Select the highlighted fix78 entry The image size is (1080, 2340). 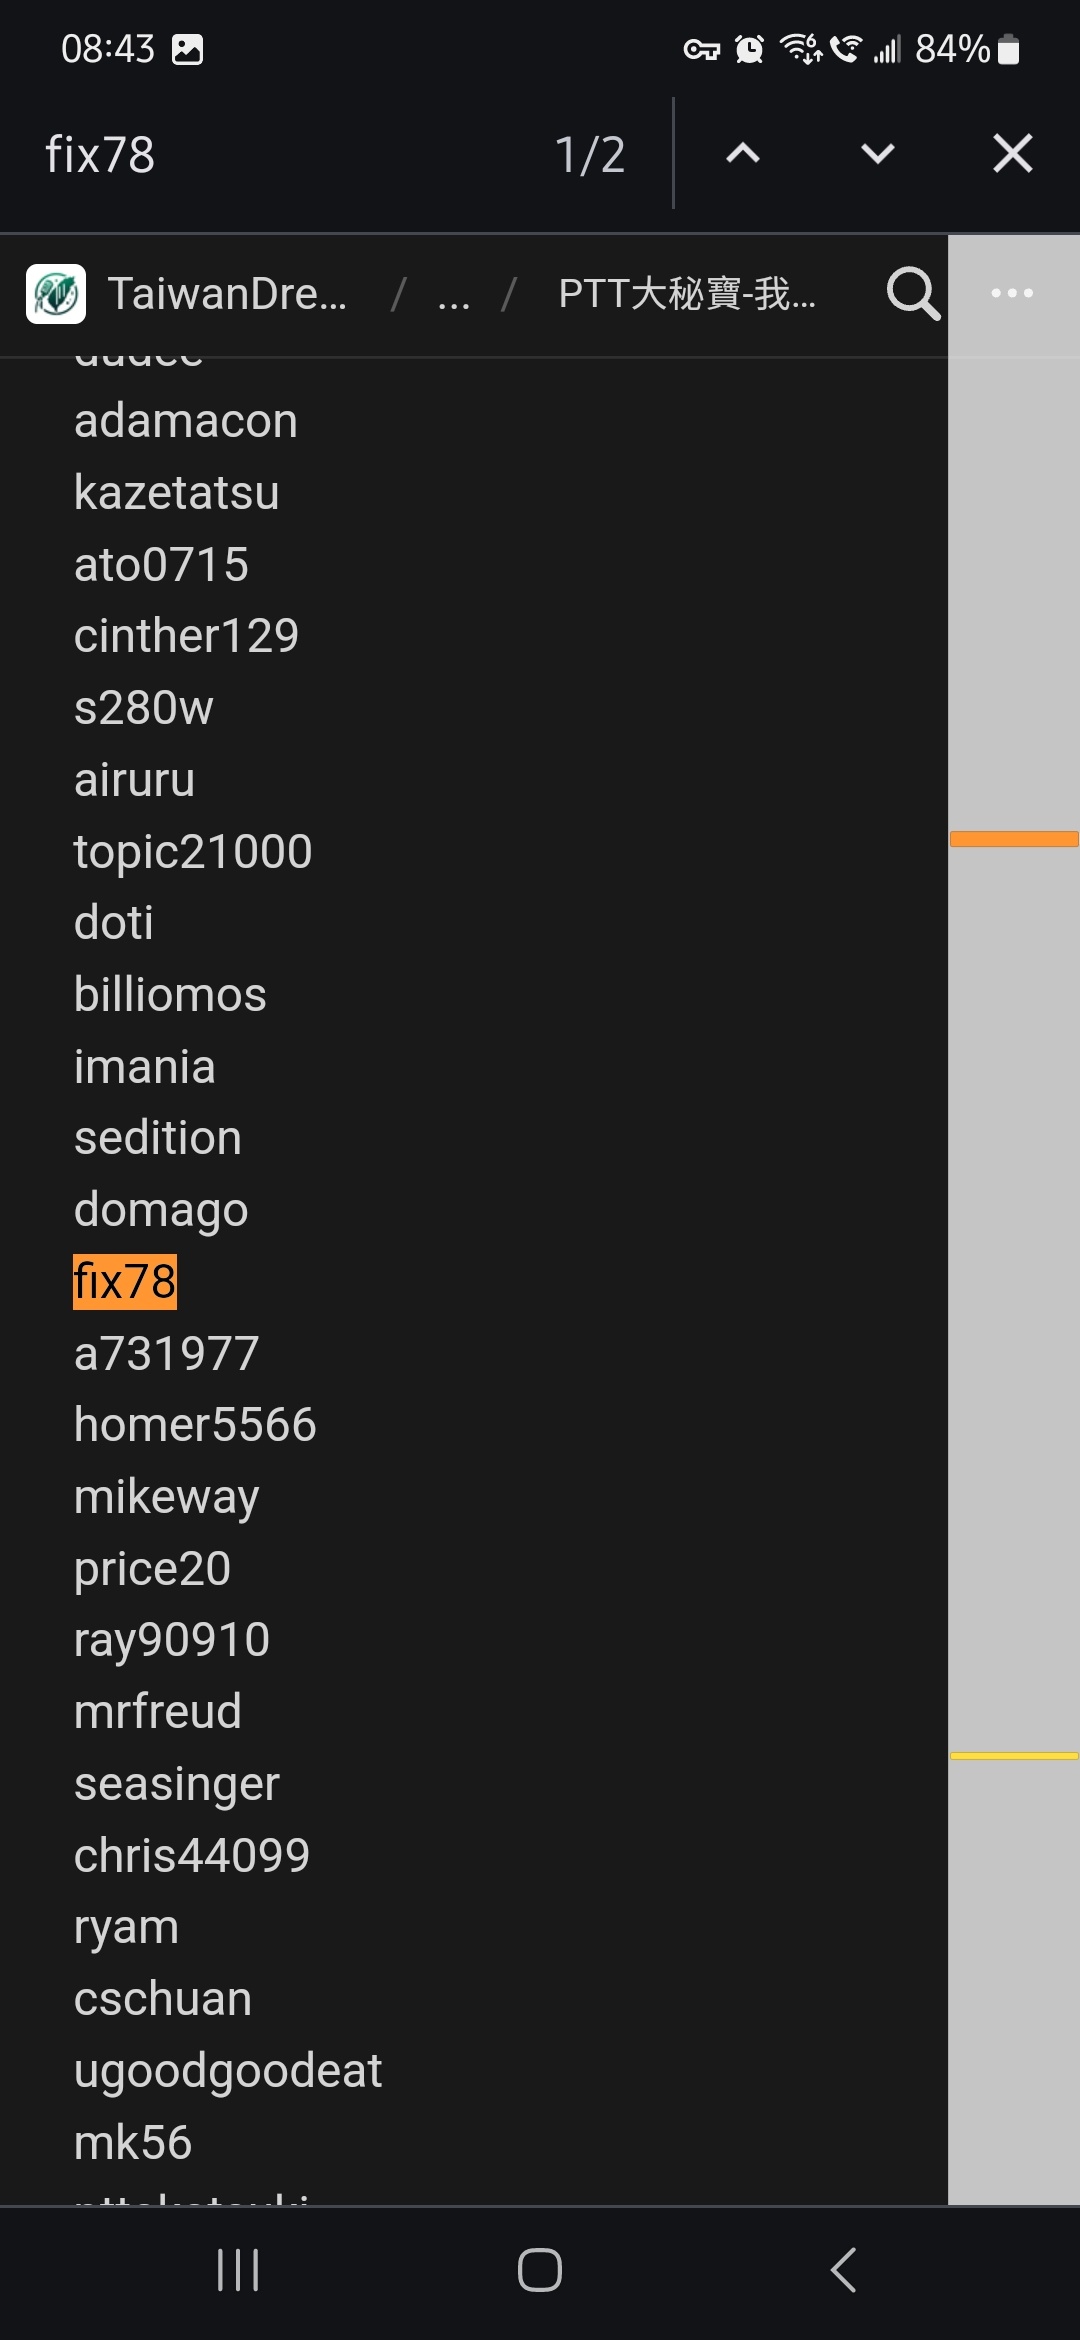pos(125,1282)
